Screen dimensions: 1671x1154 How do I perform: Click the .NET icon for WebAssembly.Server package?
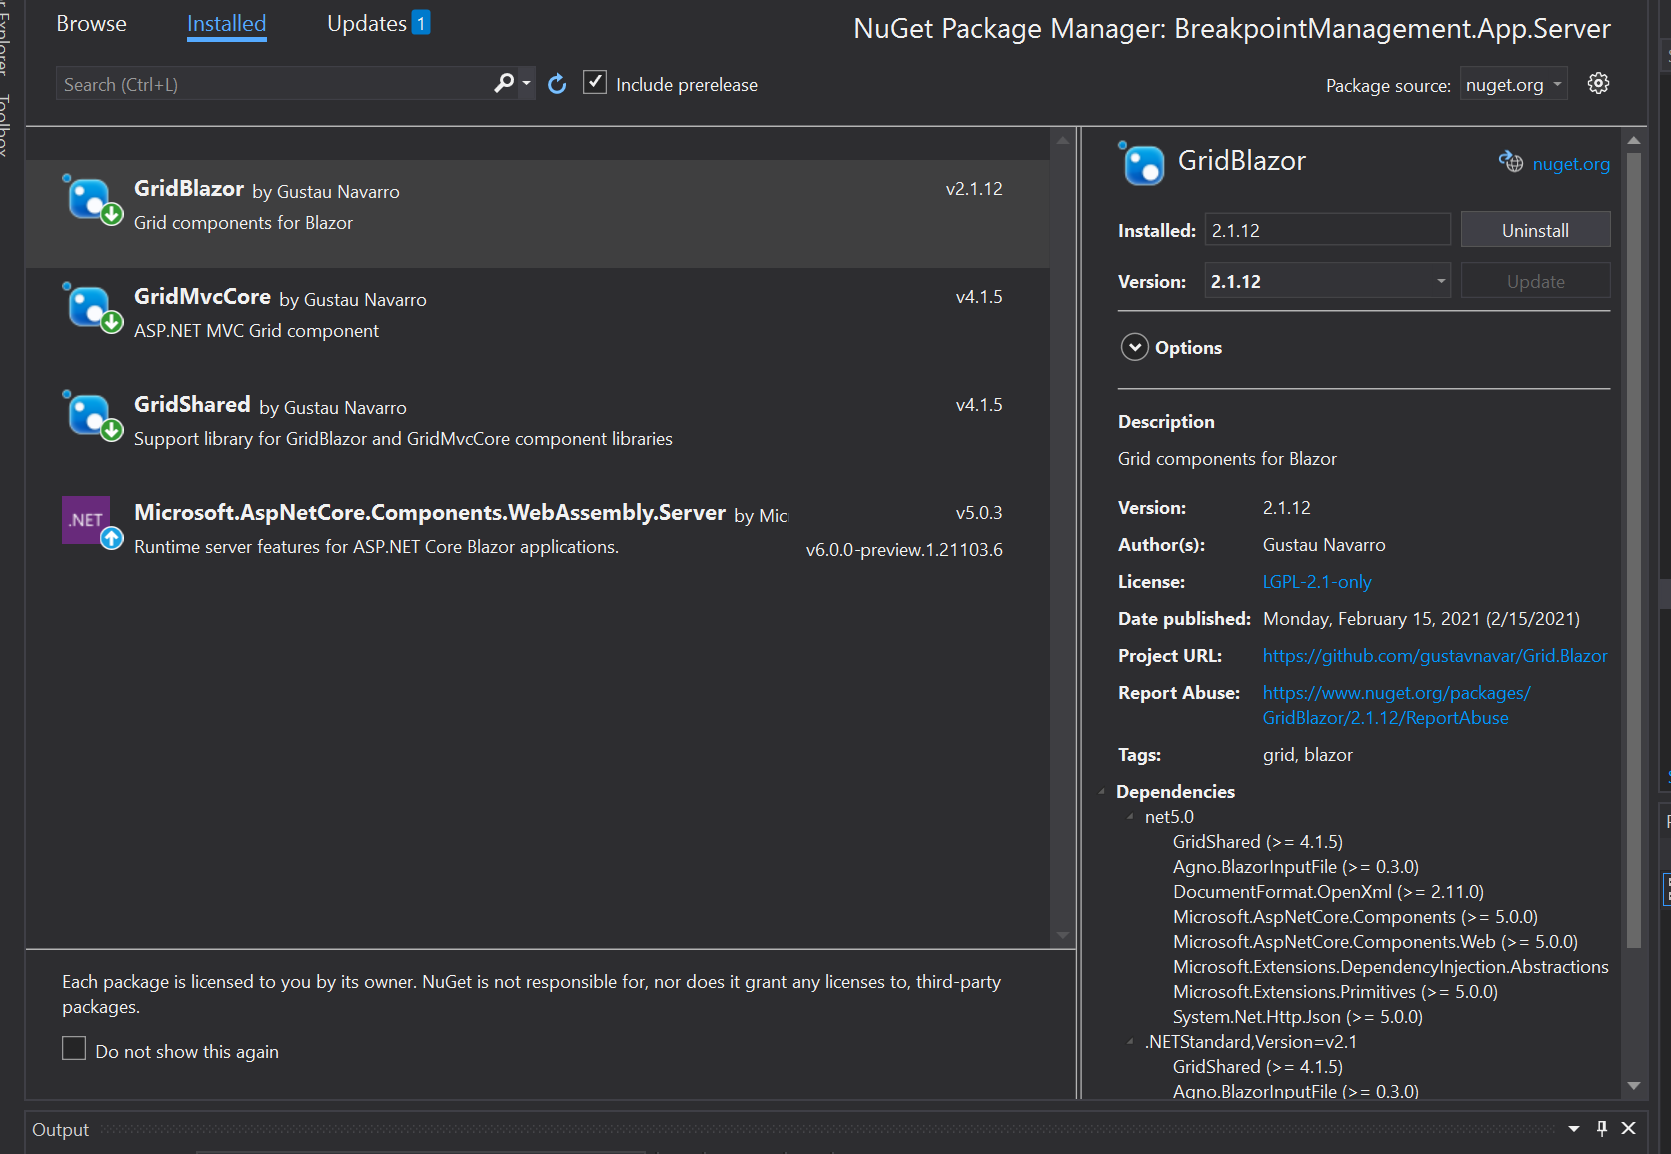(x=92, y=522)
